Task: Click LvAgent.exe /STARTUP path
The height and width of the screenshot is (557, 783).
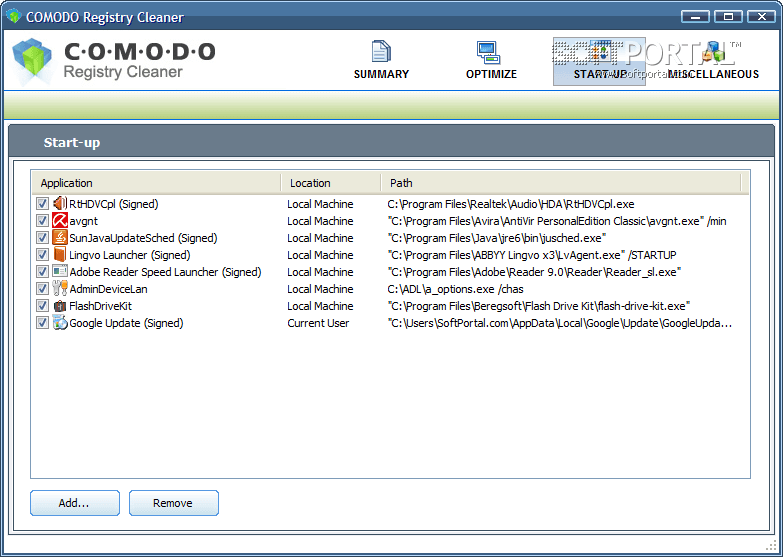Action: pyautogui.click(x=532, y=255)
